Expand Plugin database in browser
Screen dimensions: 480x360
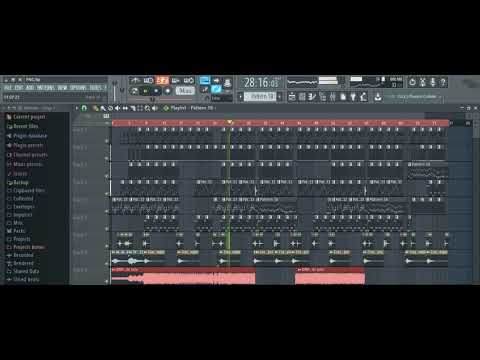pos(27,136)
